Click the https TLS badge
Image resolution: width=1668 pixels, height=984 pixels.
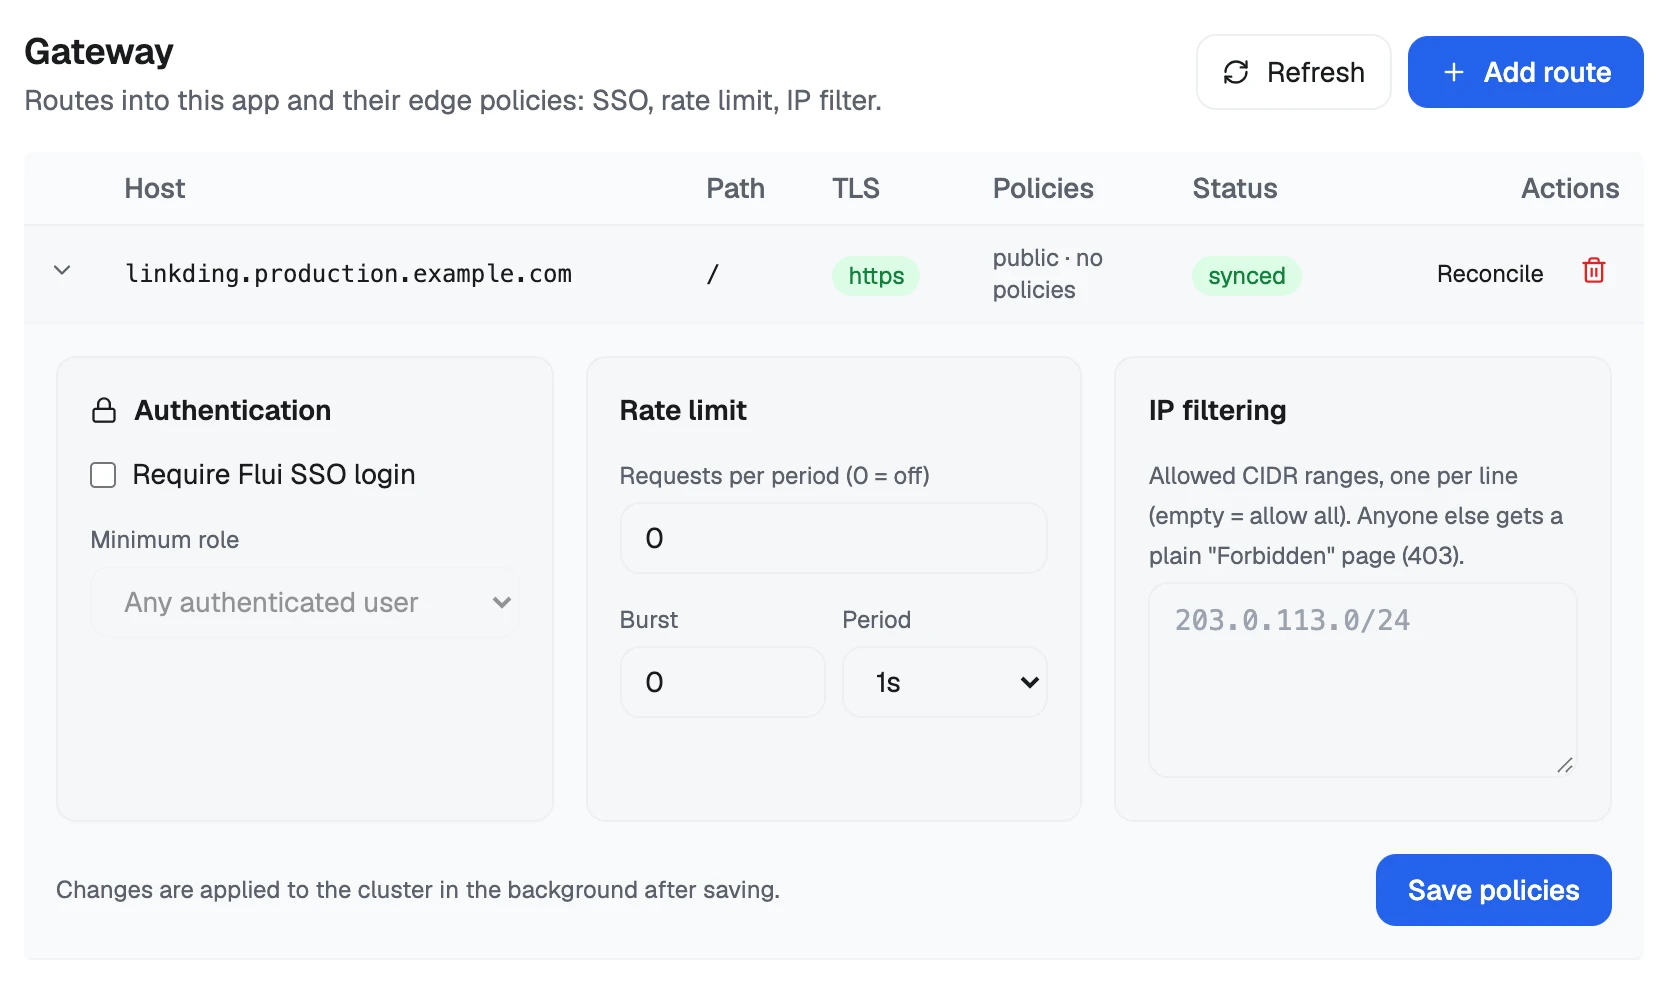point(876,276)
